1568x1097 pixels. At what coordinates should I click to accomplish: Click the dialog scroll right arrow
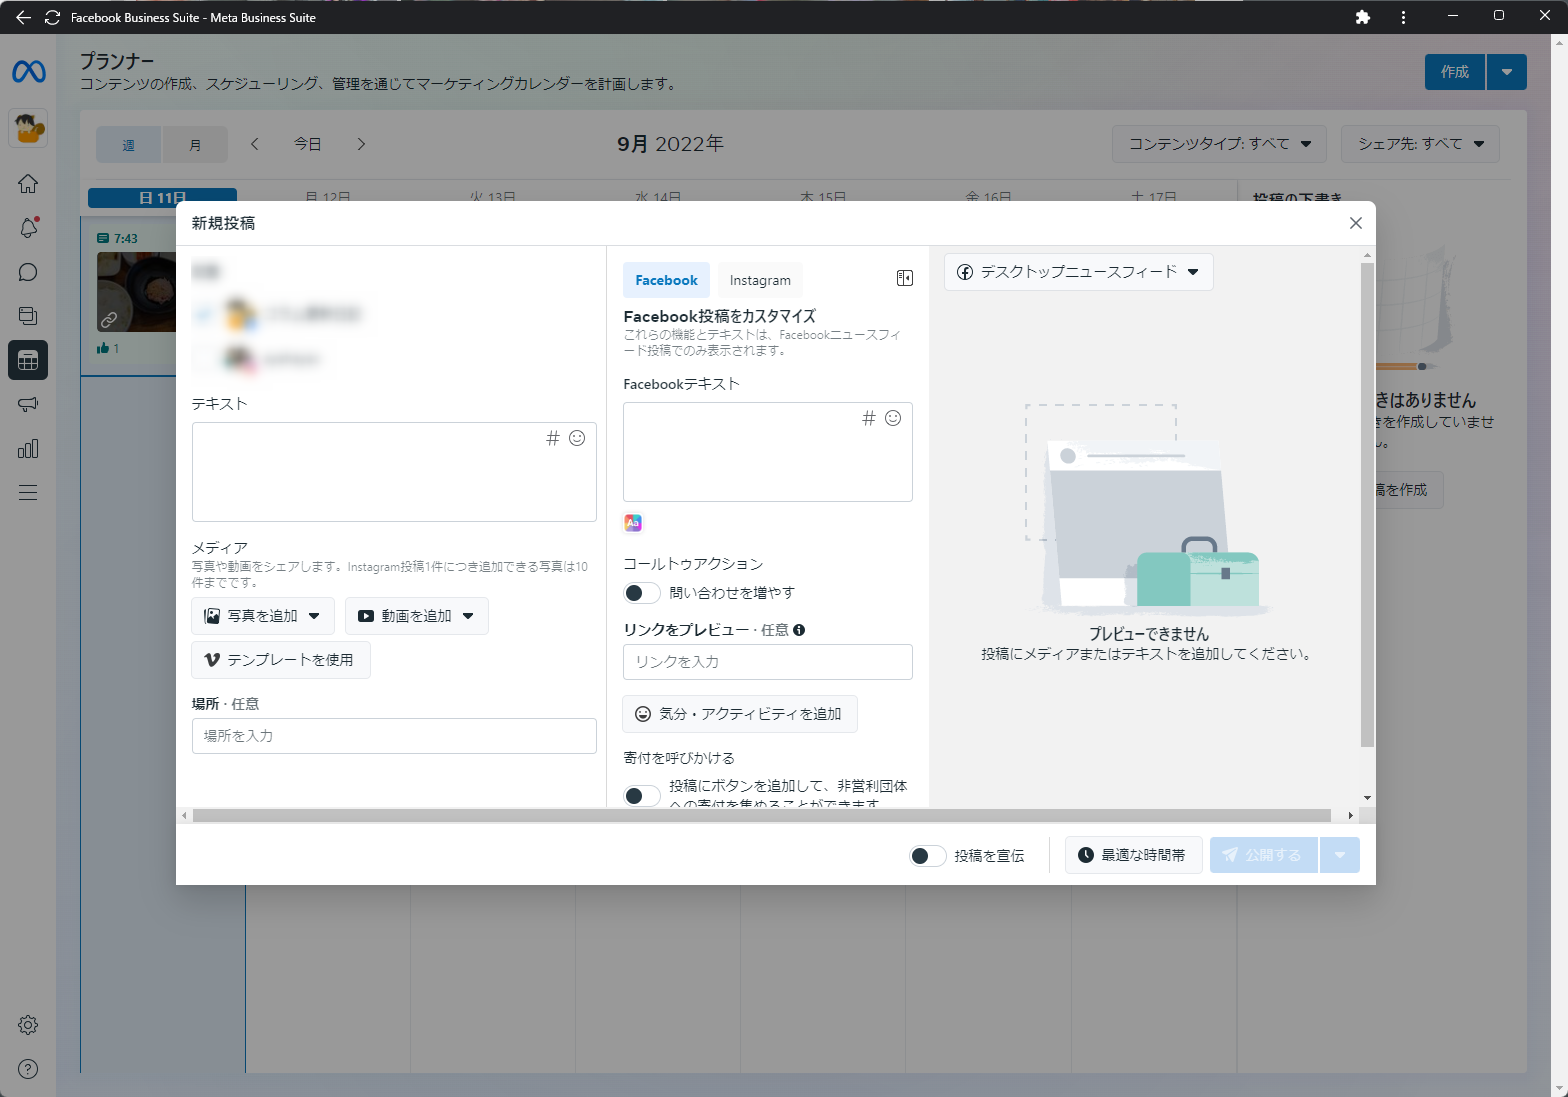click(1350, 816)
